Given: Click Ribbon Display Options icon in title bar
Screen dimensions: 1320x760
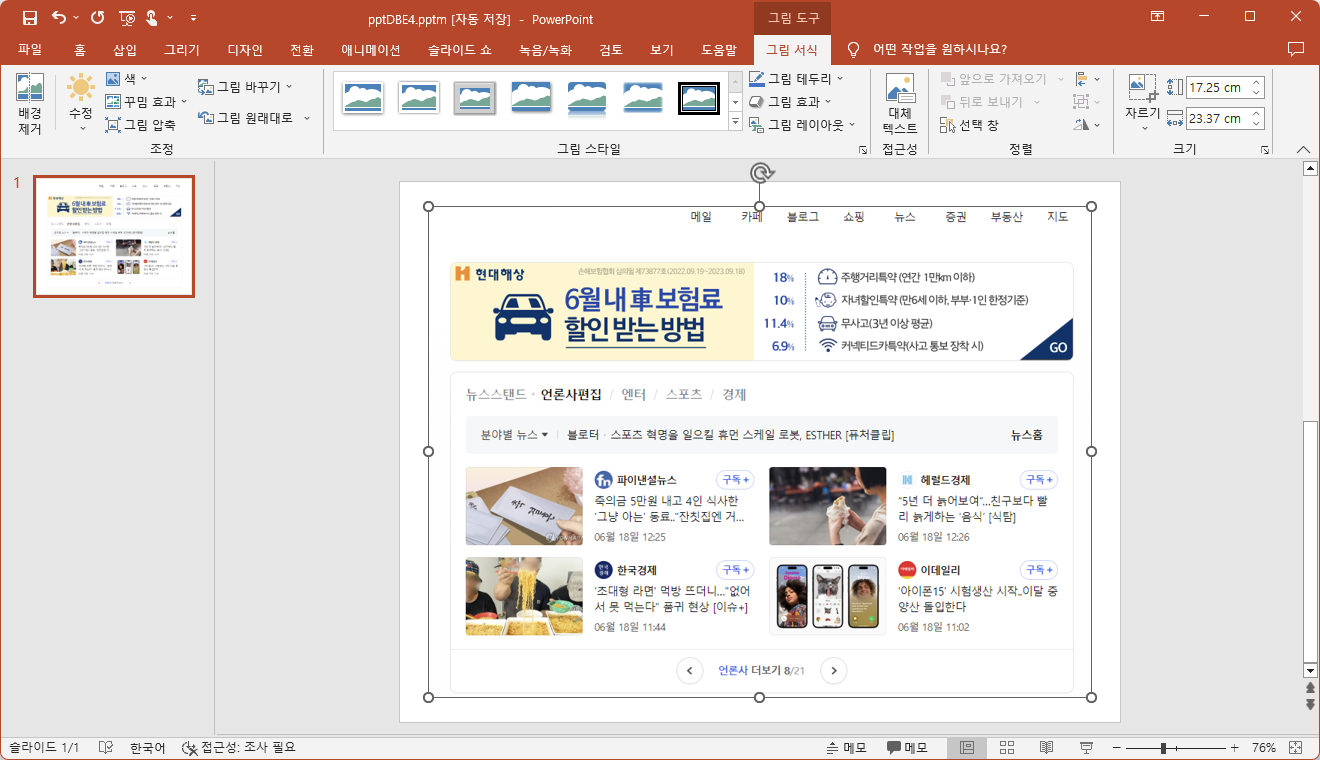Looking at the screenshot, I should point(1157,17).
